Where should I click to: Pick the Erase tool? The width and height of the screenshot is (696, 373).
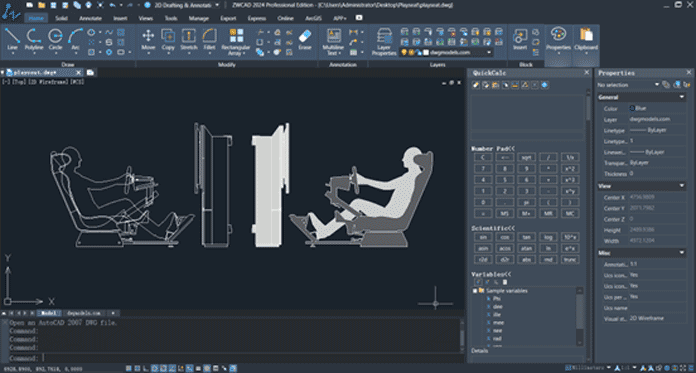305,40
